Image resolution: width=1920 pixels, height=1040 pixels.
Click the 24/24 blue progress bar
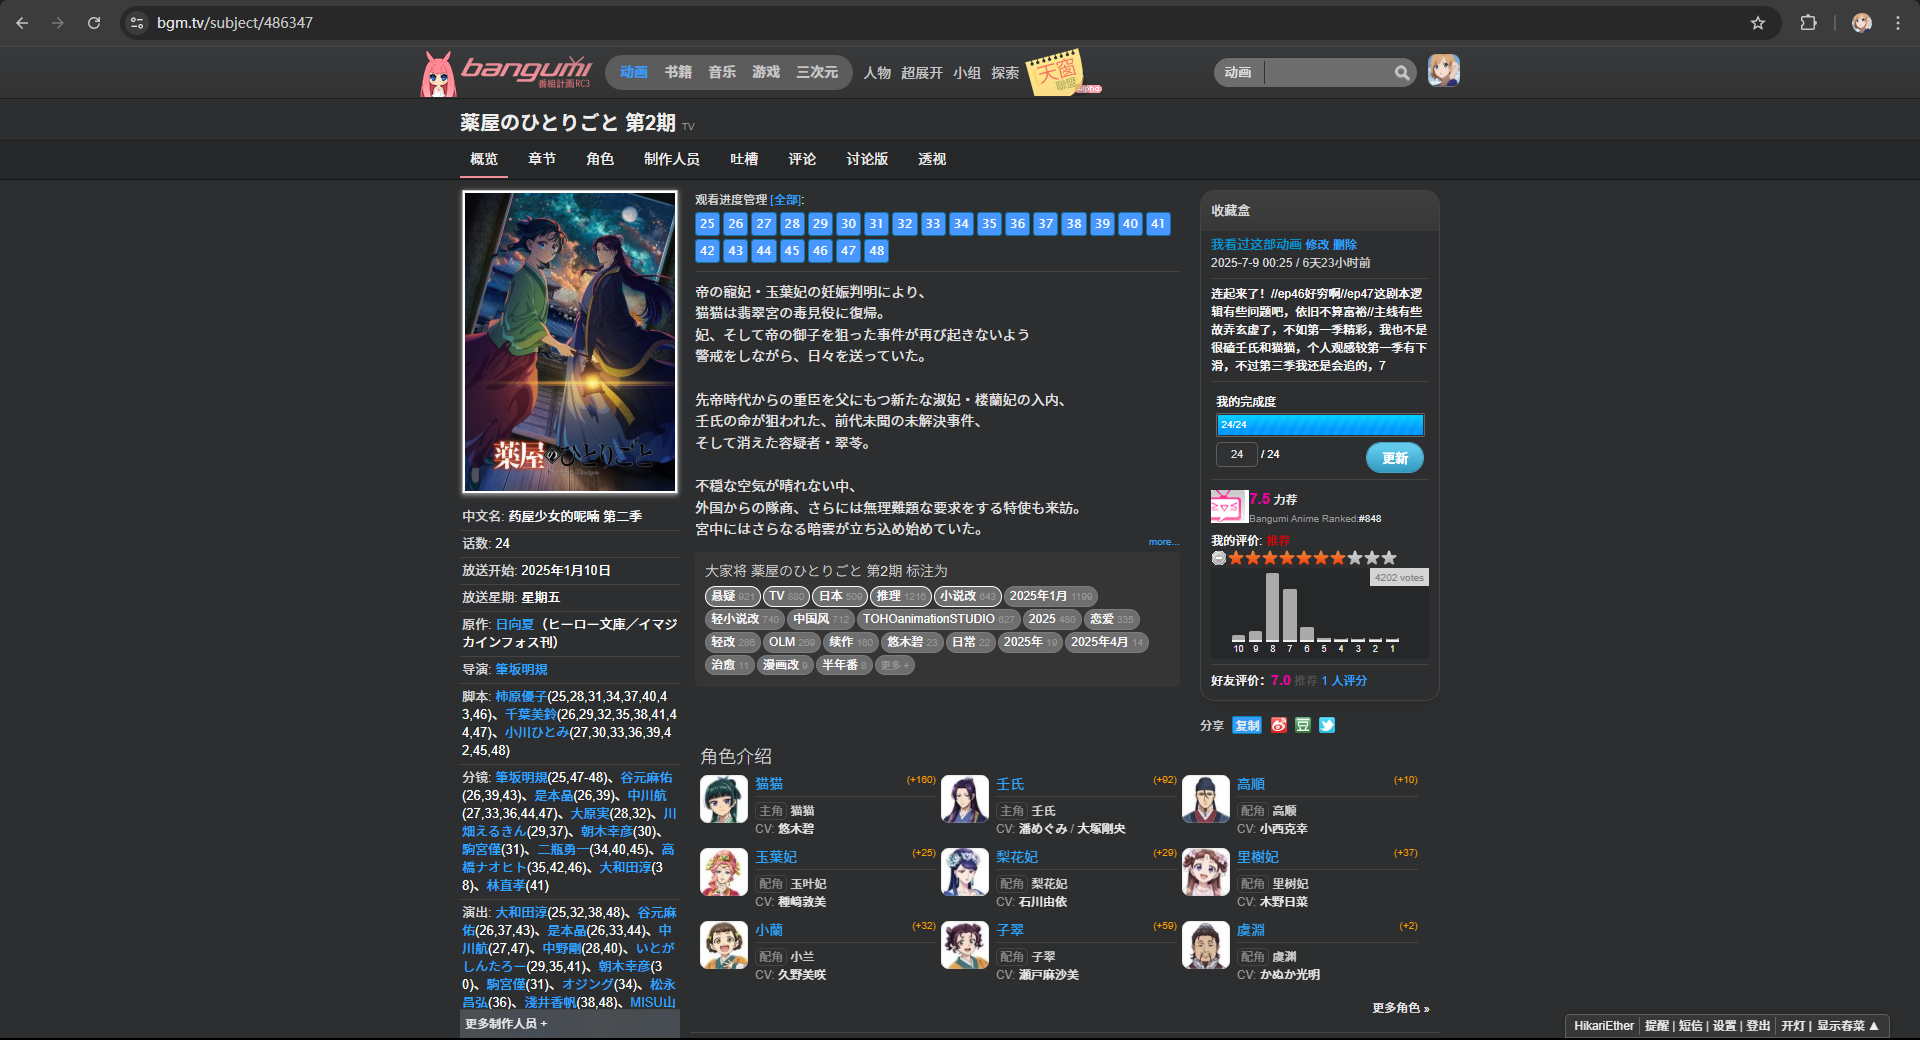pos(1320,425)
